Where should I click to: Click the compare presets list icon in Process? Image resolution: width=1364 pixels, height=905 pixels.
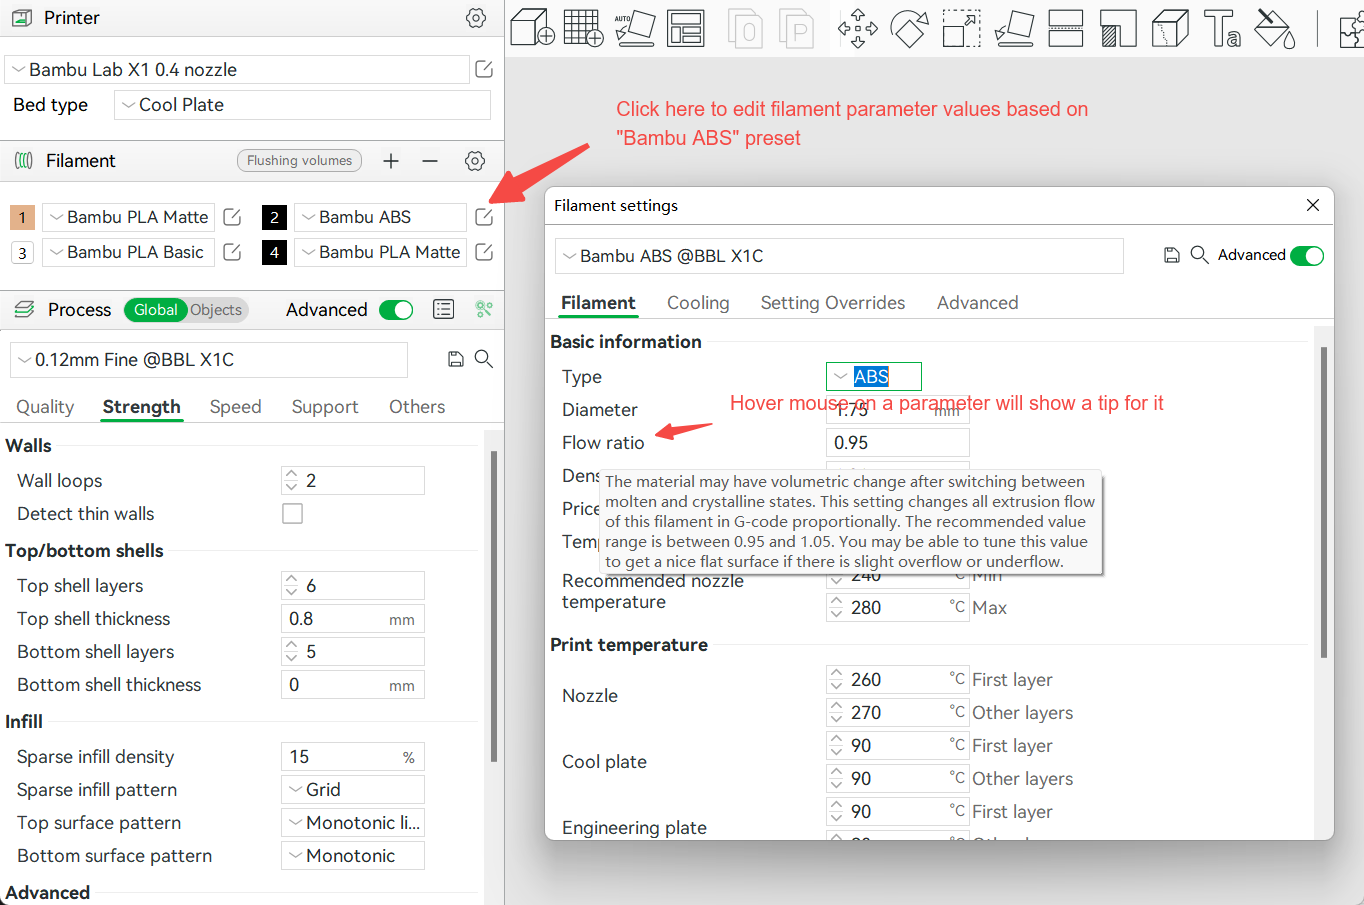[x=443, y=310]
